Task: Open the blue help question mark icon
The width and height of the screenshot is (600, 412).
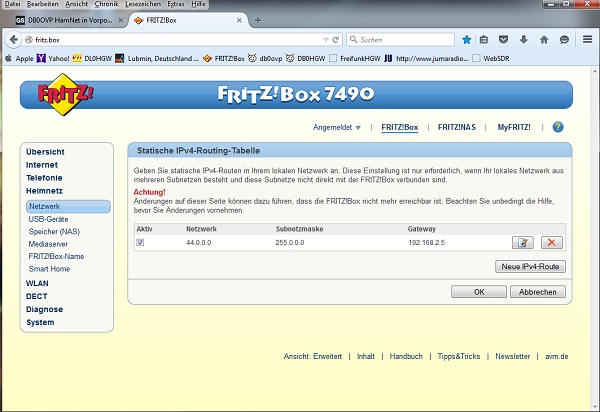Action: [x=558, y=127]
